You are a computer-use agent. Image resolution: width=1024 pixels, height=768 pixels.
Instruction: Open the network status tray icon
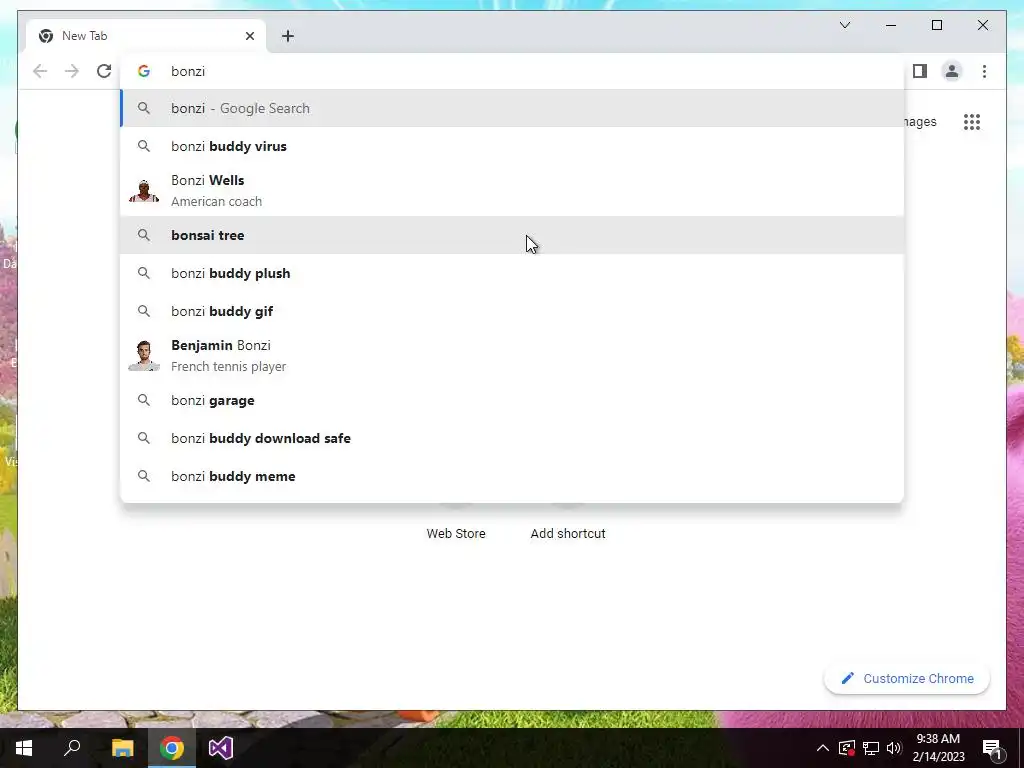coord(871,748)
